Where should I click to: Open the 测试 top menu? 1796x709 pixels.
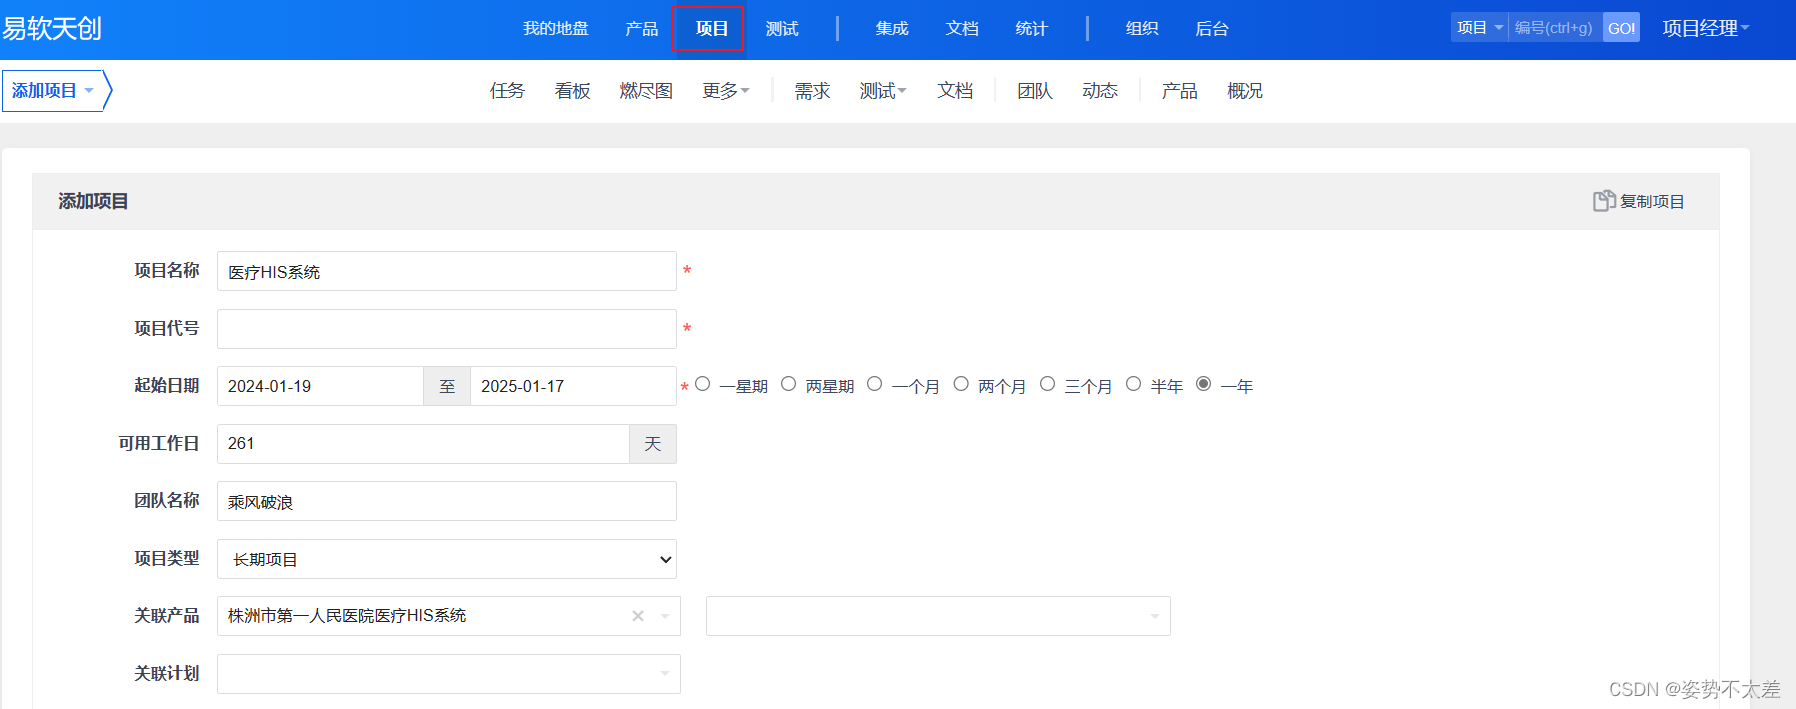[782, 29]
